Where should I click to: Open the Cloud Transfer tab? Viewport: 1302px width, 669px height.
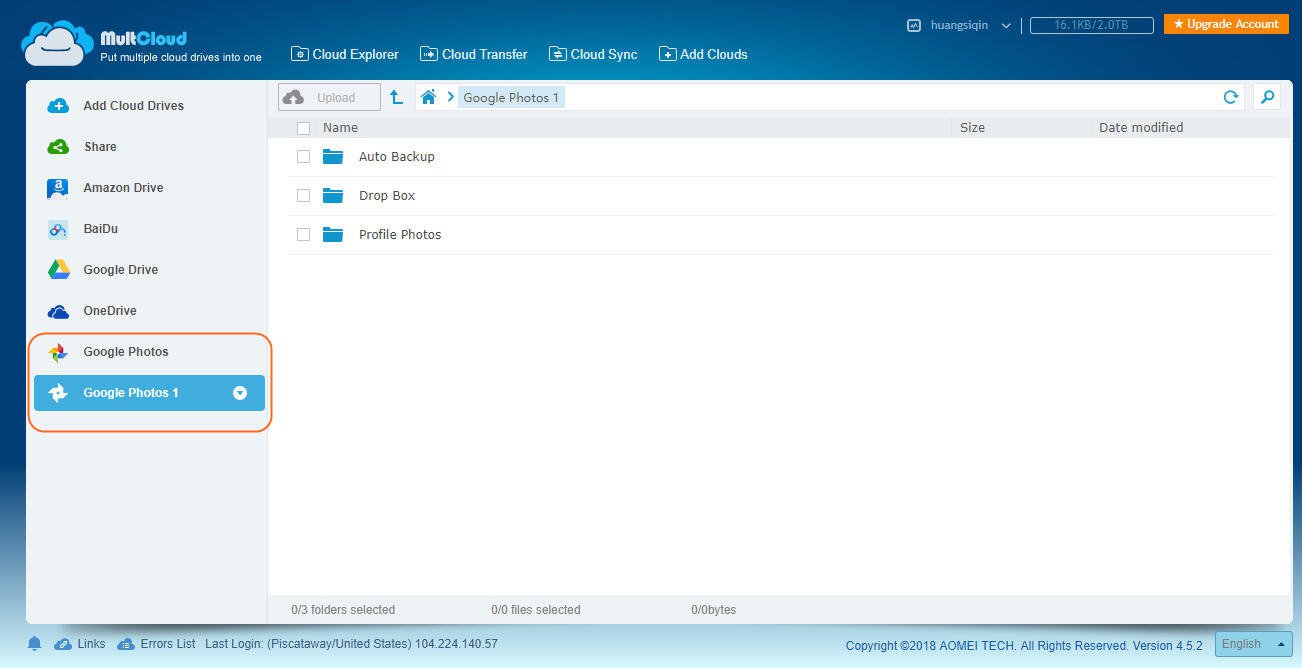(474, 54)
